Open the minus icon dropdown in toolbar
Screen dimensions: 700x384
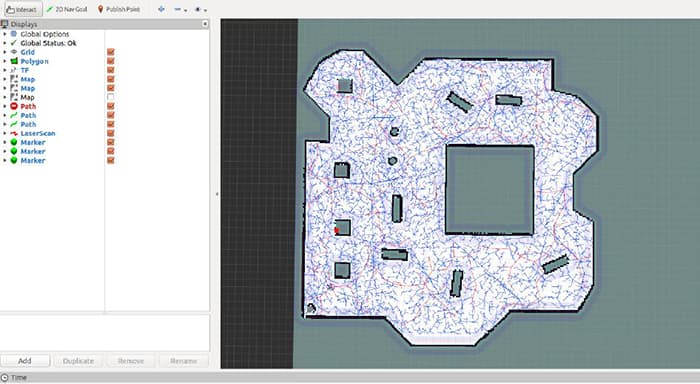[x=180, y=9]
